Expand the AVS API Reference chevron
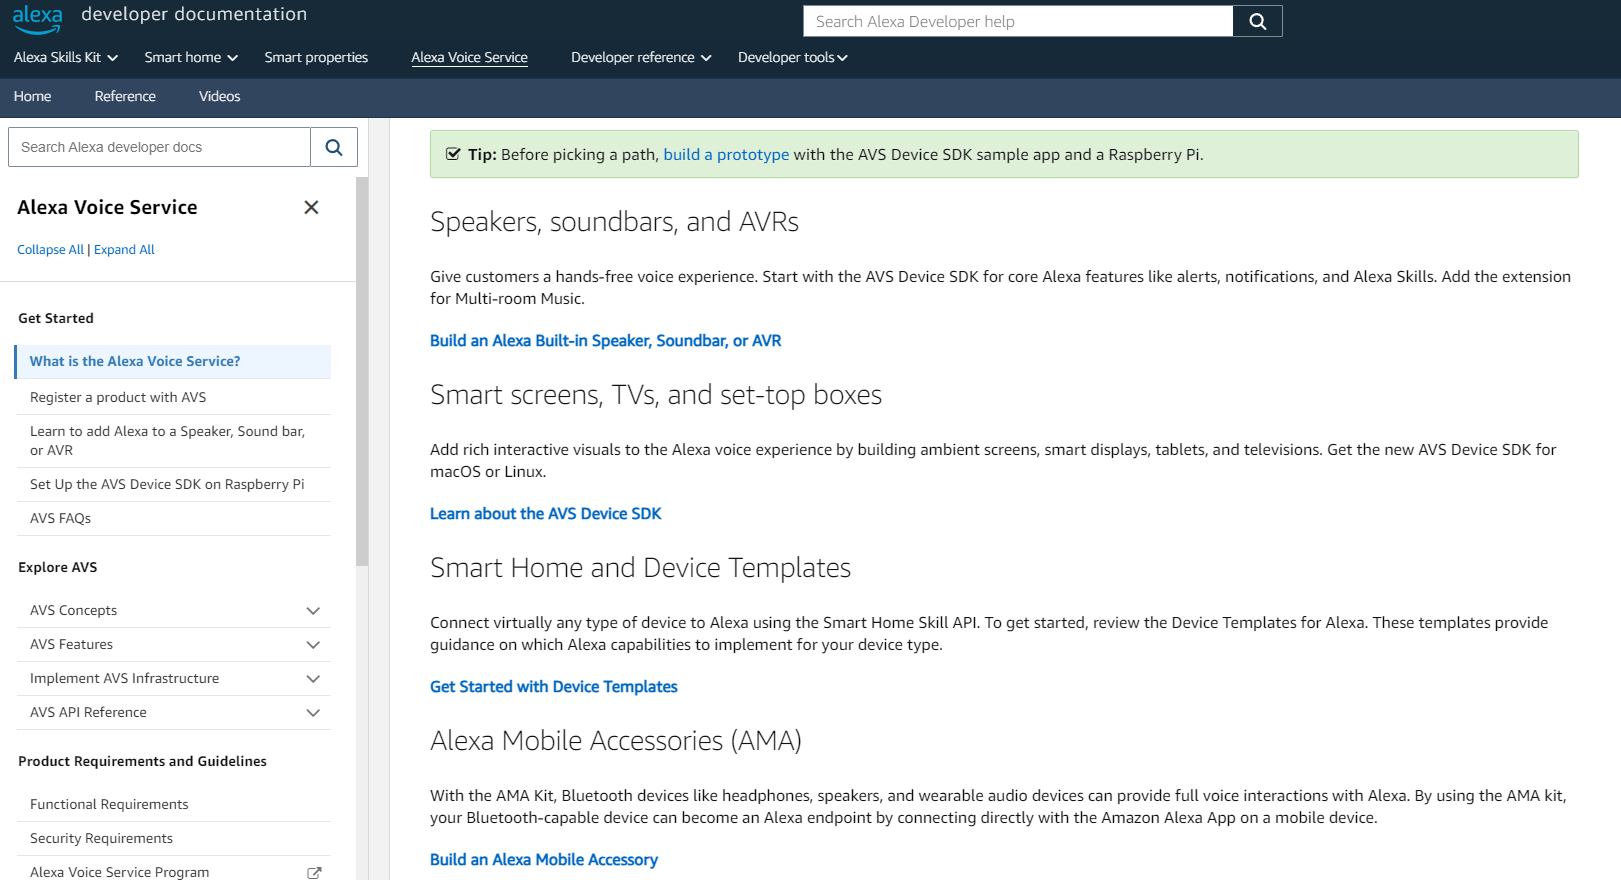Image resolution: width=1621 pixels, height=880 pixels. (313, 713)
